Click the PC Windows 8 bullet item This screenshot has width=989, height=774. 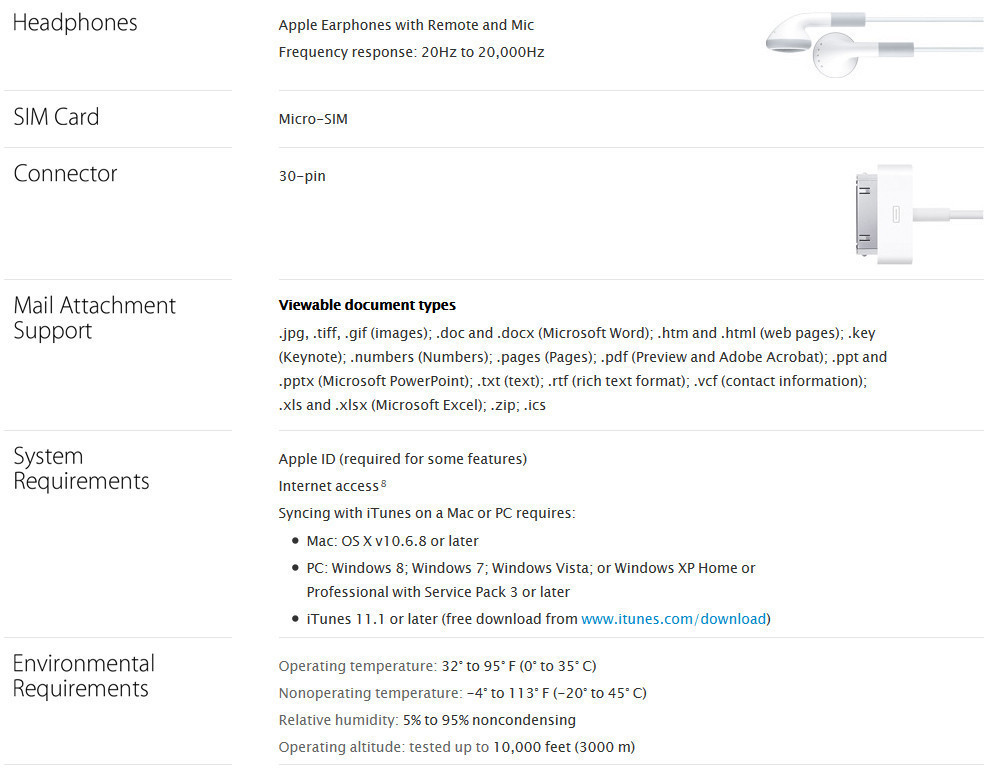point(530,568)
